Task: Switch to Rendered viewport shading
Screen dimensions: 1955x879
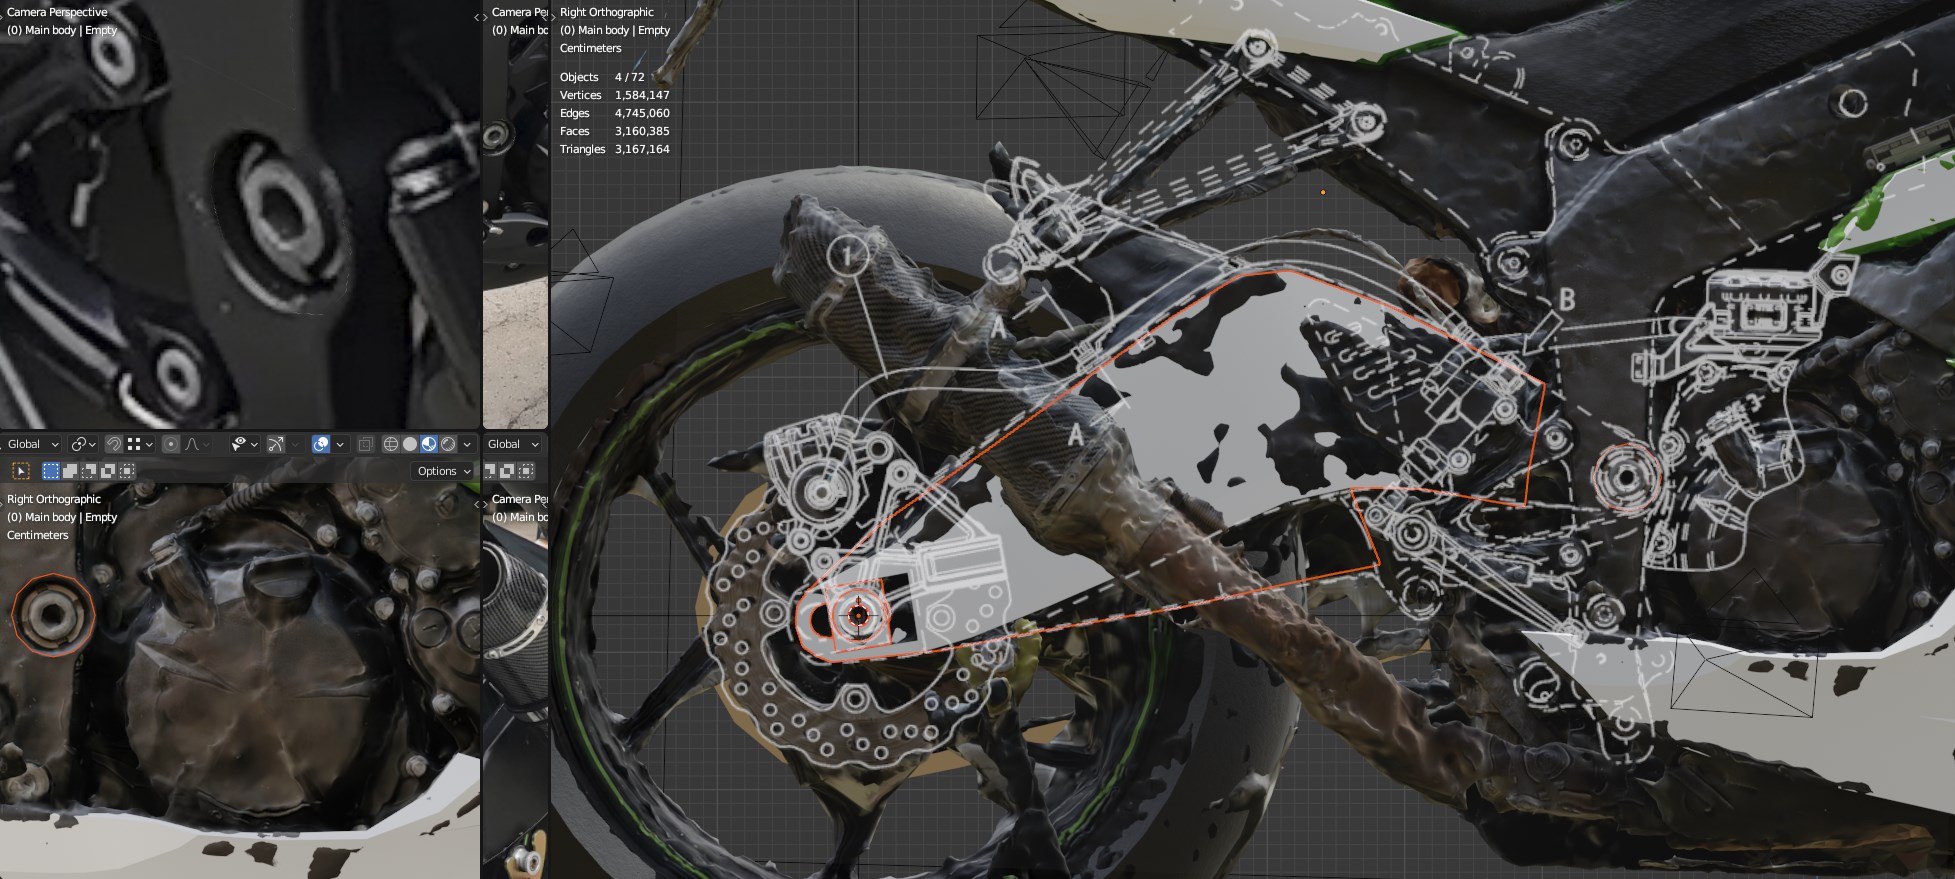Action: coord(448,444)
